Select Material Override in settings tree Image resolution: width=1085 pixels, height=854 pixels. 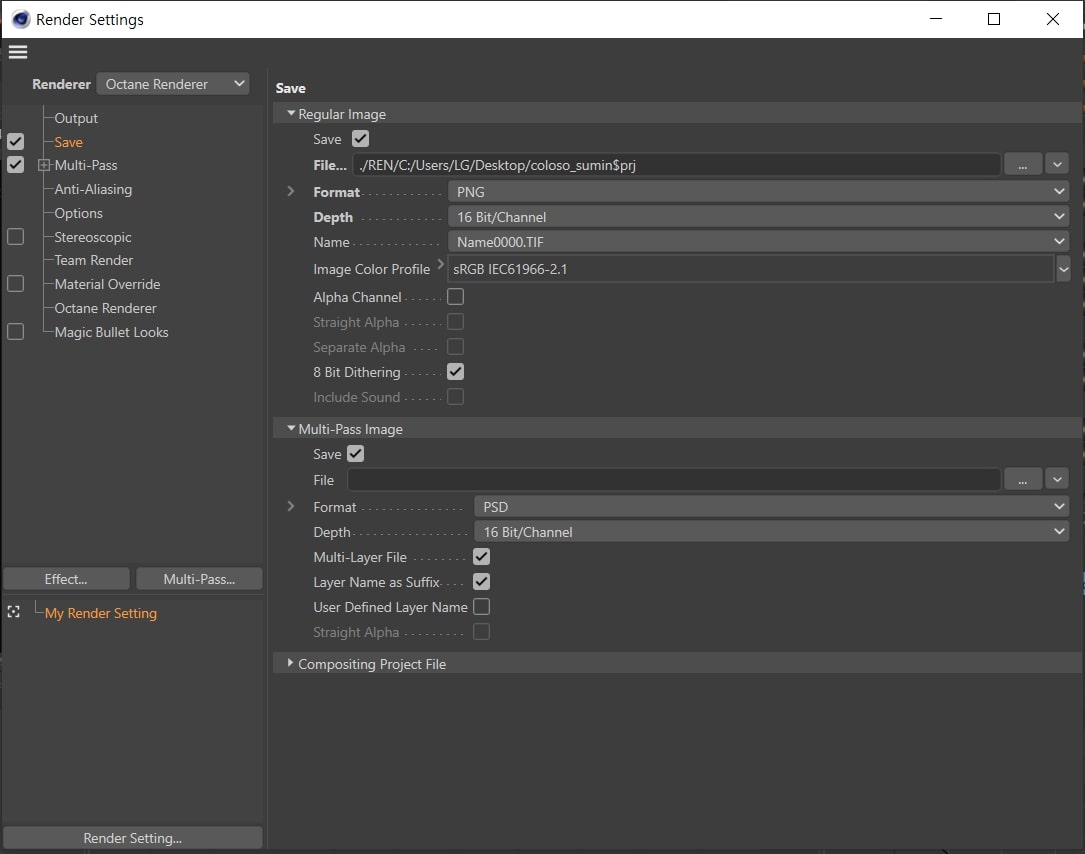107,284
